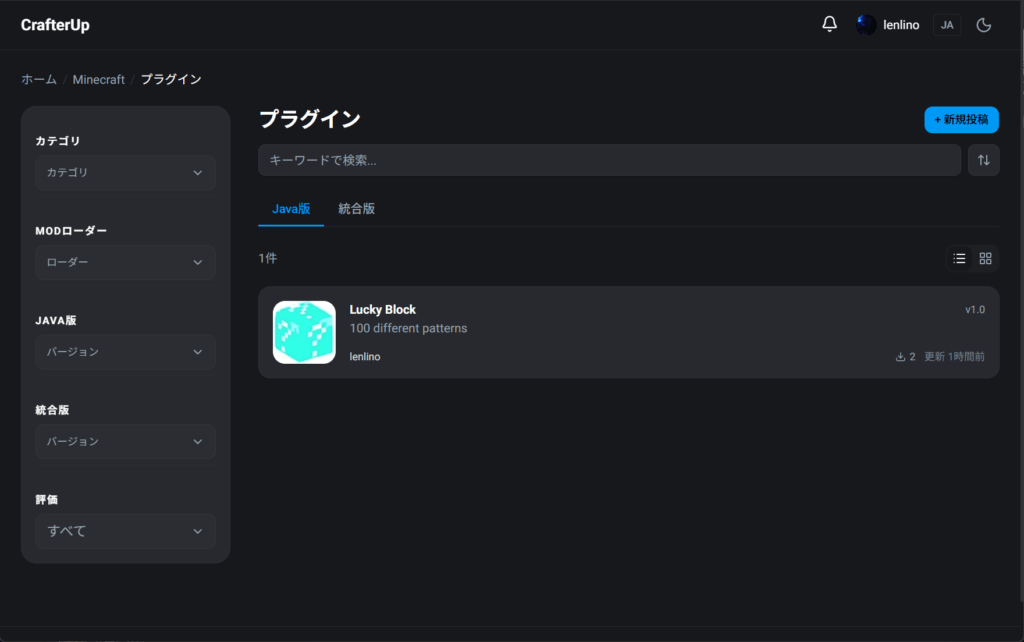Open the JAVA版 version dropdown
Screen dimensions: 1024x642
(125, 352)
